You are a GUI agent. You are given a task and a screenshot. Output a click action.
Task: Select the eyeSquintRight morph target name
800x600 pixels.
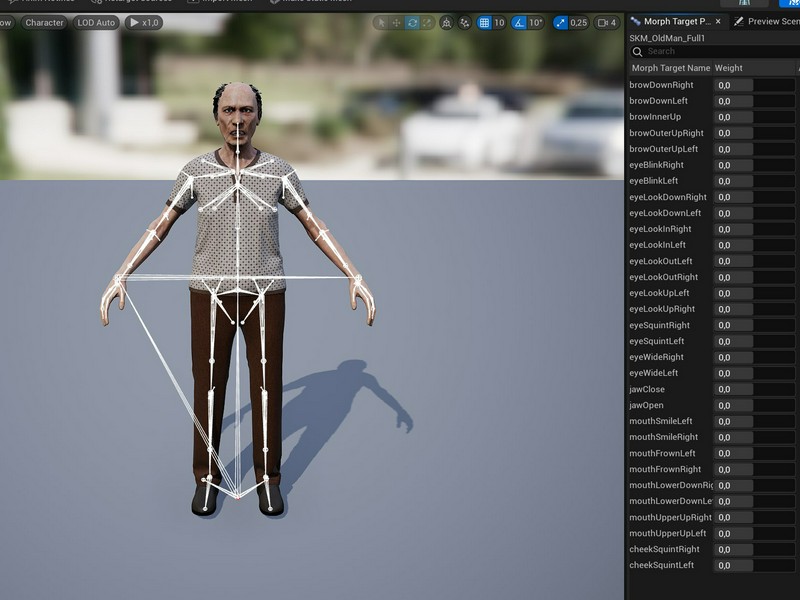[659, 325]
